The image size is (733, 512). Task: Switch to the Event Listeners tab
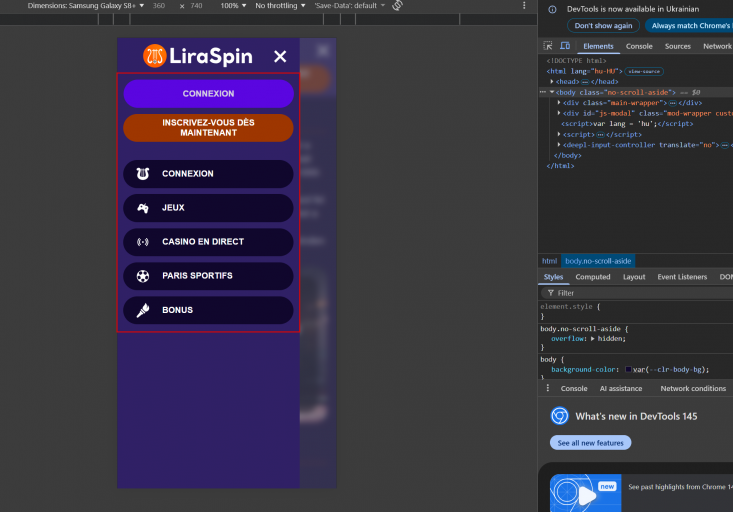pyautogui.click(x=682, y=277)
